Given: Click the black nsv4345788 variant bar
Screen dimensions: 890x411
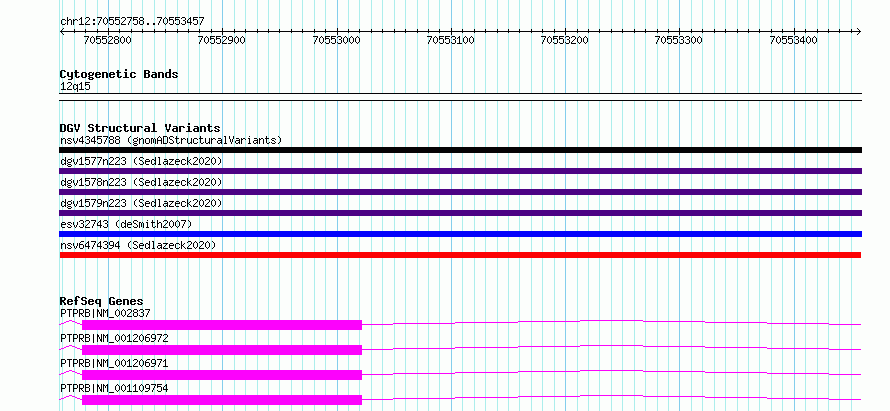Looking at the screenshot, I should (460, 150).
